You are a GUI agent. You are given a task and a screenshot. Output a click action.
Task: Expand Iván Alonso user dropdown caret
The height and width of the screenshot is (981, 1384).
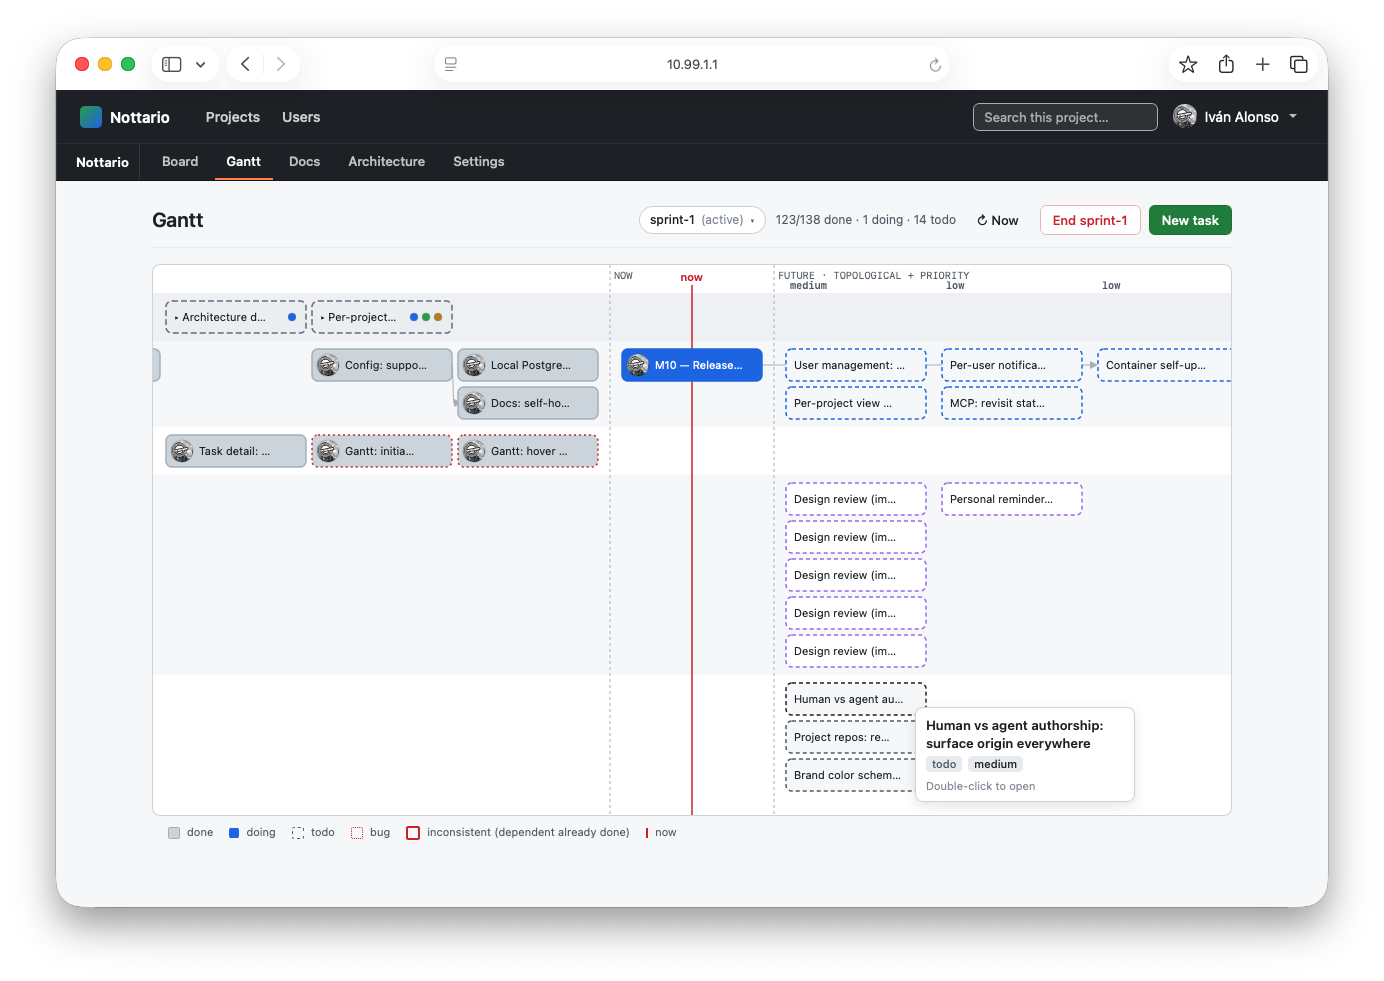click(1293, 117)
